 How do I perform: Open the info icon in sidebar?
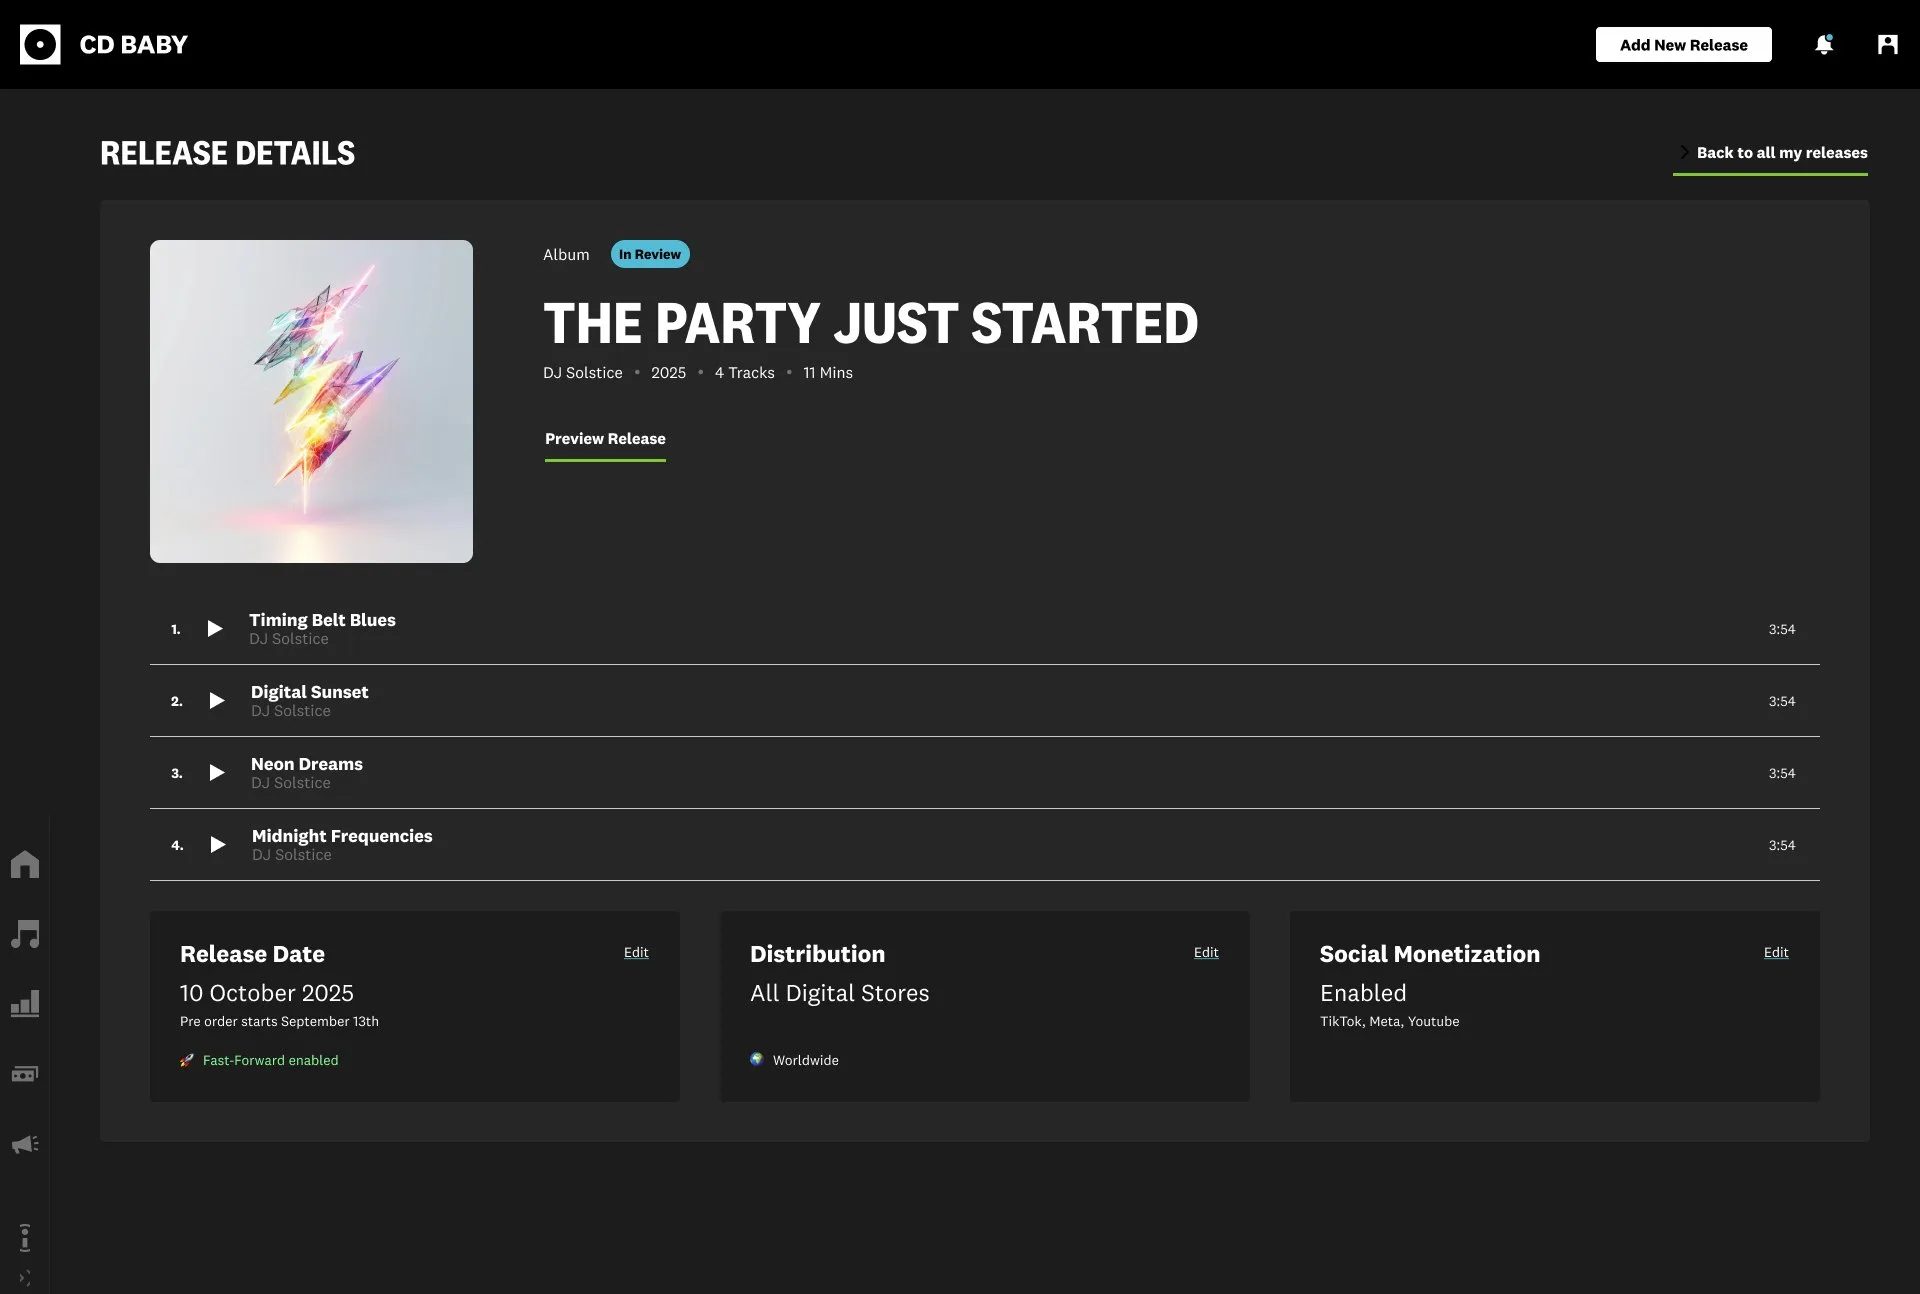[x=25, y=1237]
